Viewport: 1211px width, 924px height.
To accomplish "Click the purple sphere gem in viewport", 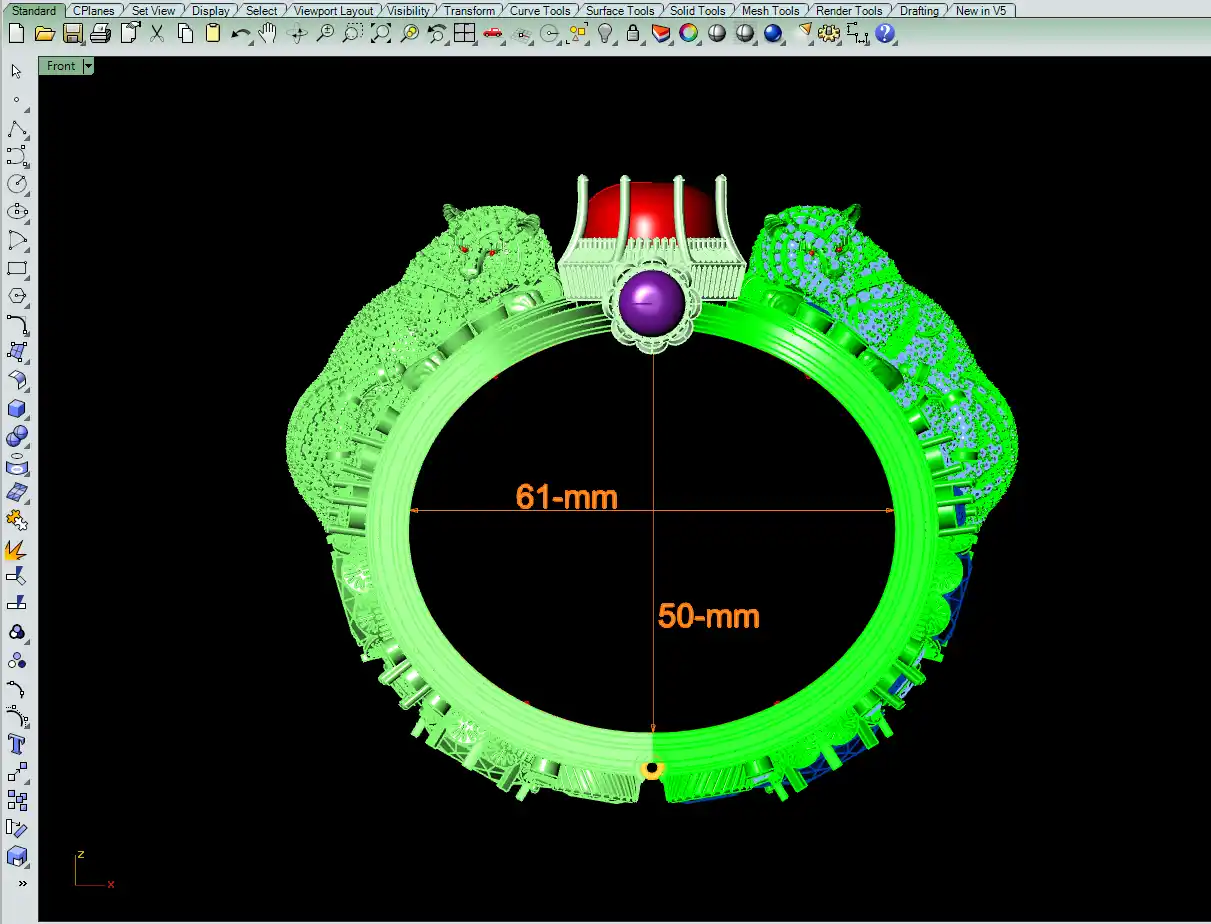I will coord(651,302).
